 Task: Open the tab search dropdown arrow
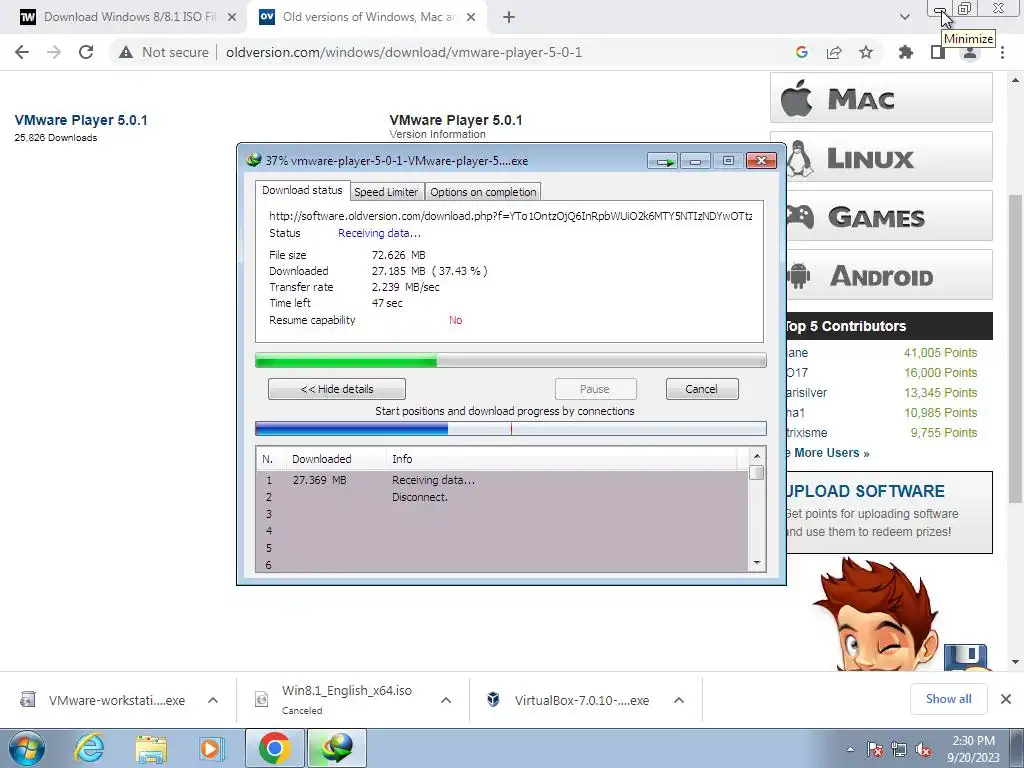tap(904, 17)
